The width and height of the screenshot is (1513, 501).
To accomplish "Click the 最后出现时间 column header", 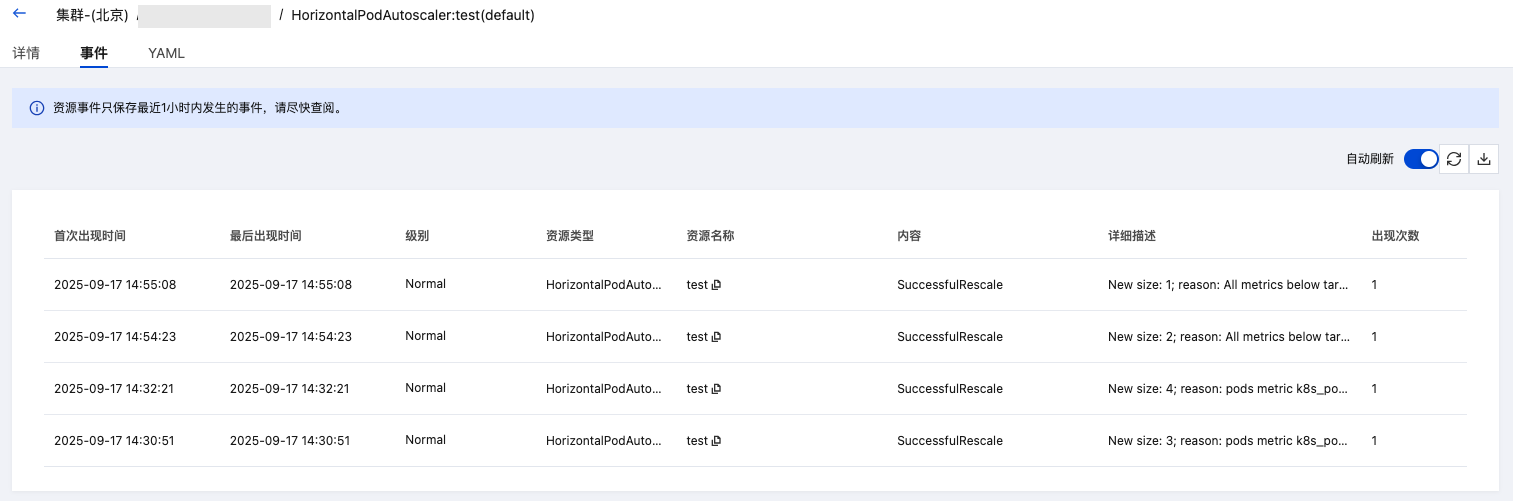I will [266, 236].
